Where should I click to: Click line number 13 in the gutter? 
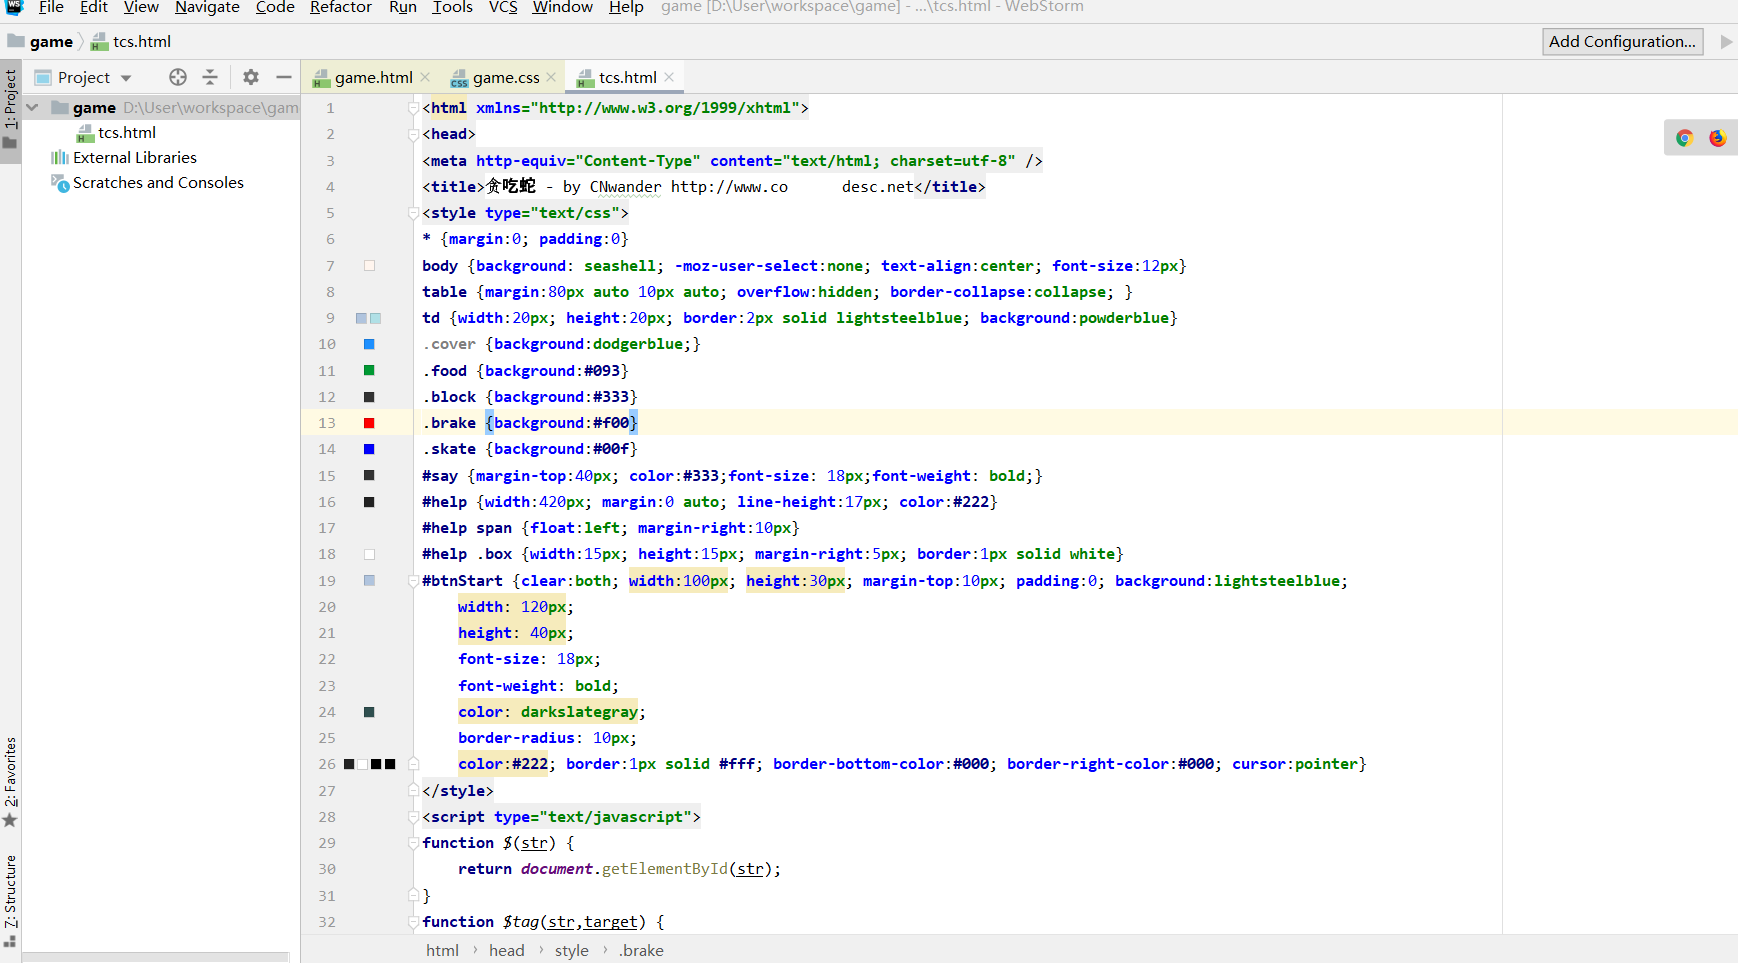point(327,423)
